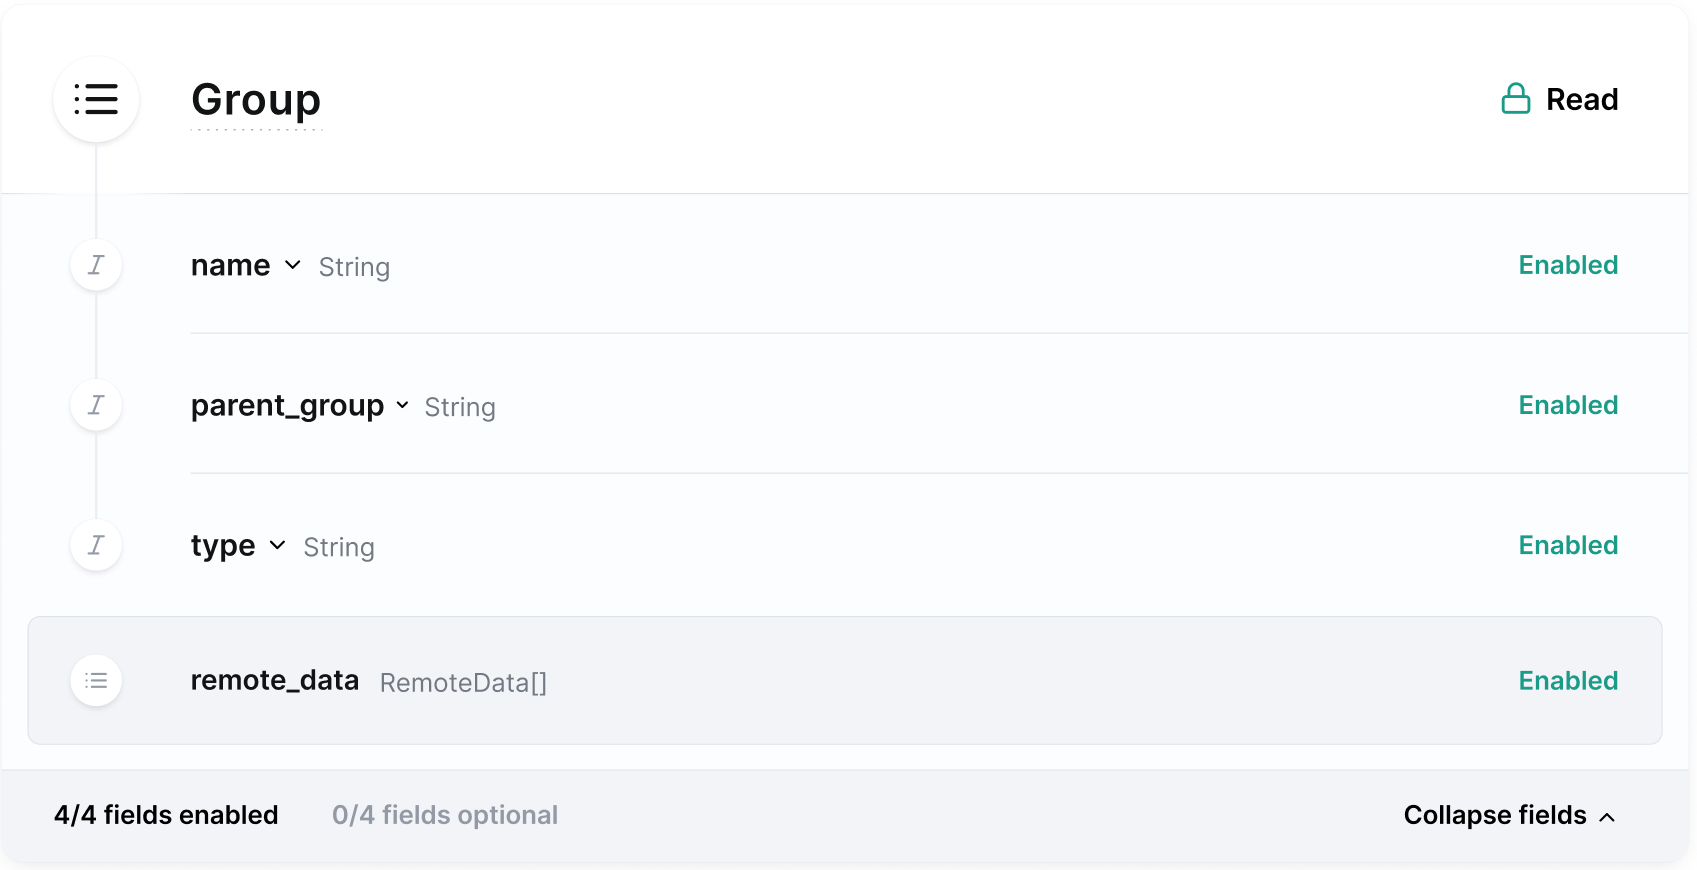Click the 4/4 fields enabled label
This screenshot has width=1697, height=870.
[166, 815]
